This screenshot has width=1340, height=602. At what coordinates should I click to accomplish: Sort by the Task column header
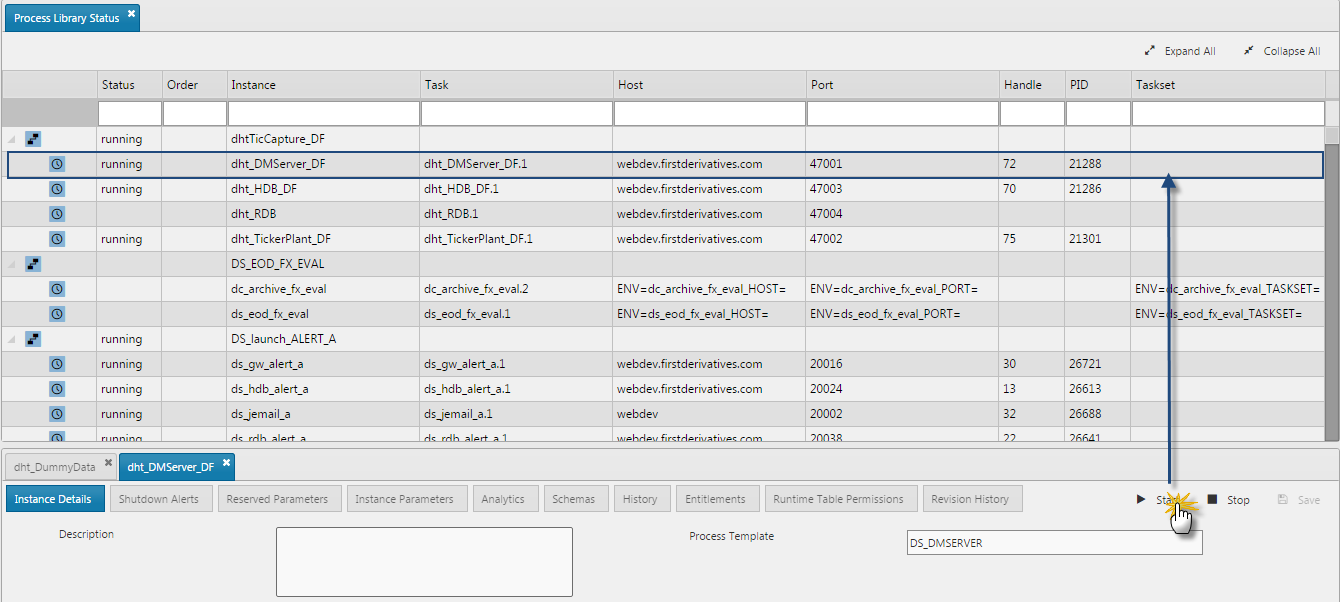coord(516,85)
